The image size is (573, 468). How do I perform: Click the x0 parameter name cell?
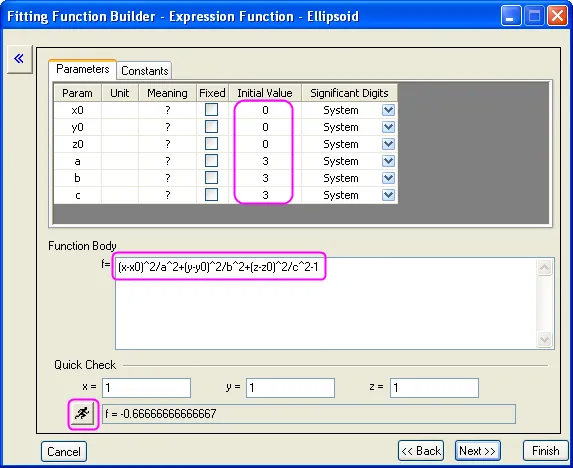tap(77, 110)
